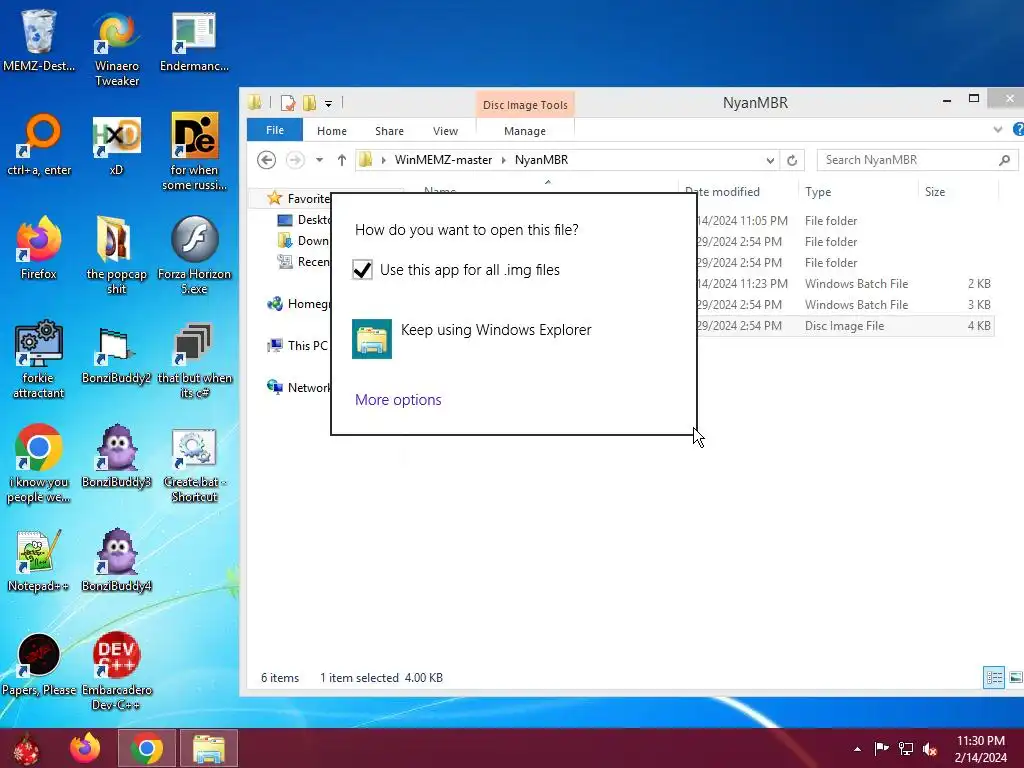The image size is (1024, 768).
Task: Switch to Details view layout button
Action: (994, 677)
